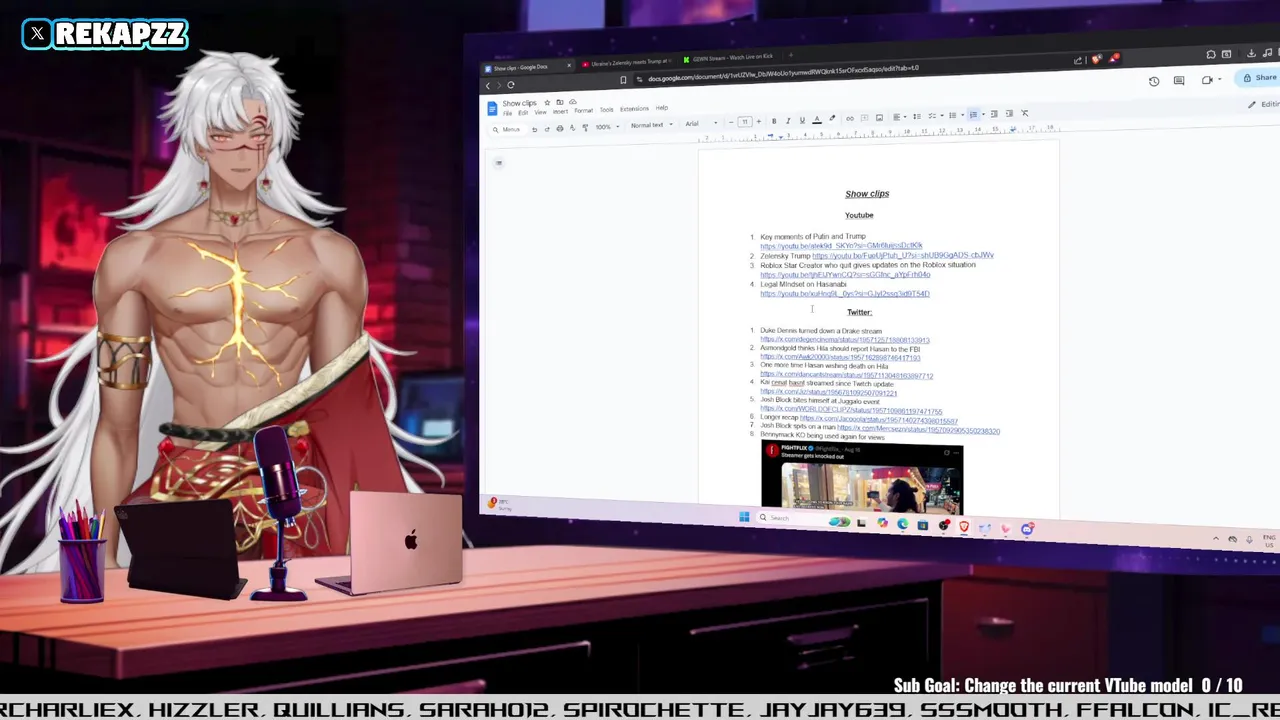This screenshot has height=720, width=1280.
Task: Open a new browser tab
Action: click(791, 55)
